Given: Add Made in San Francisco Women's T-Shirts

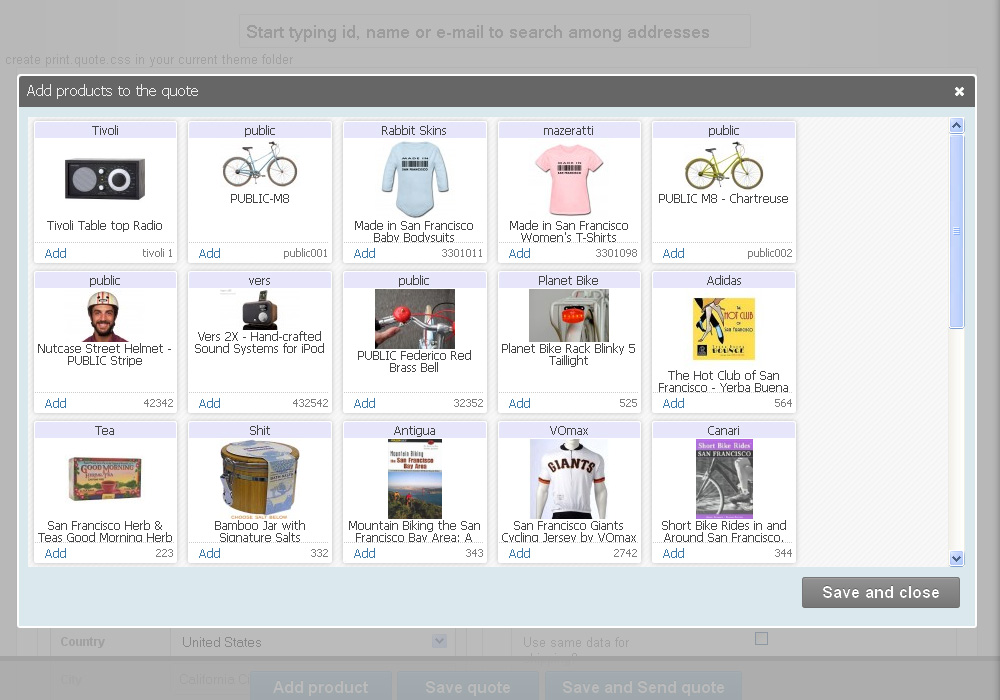Looking at the screenshot, I should pyautogui.click(x=519, y=253).
